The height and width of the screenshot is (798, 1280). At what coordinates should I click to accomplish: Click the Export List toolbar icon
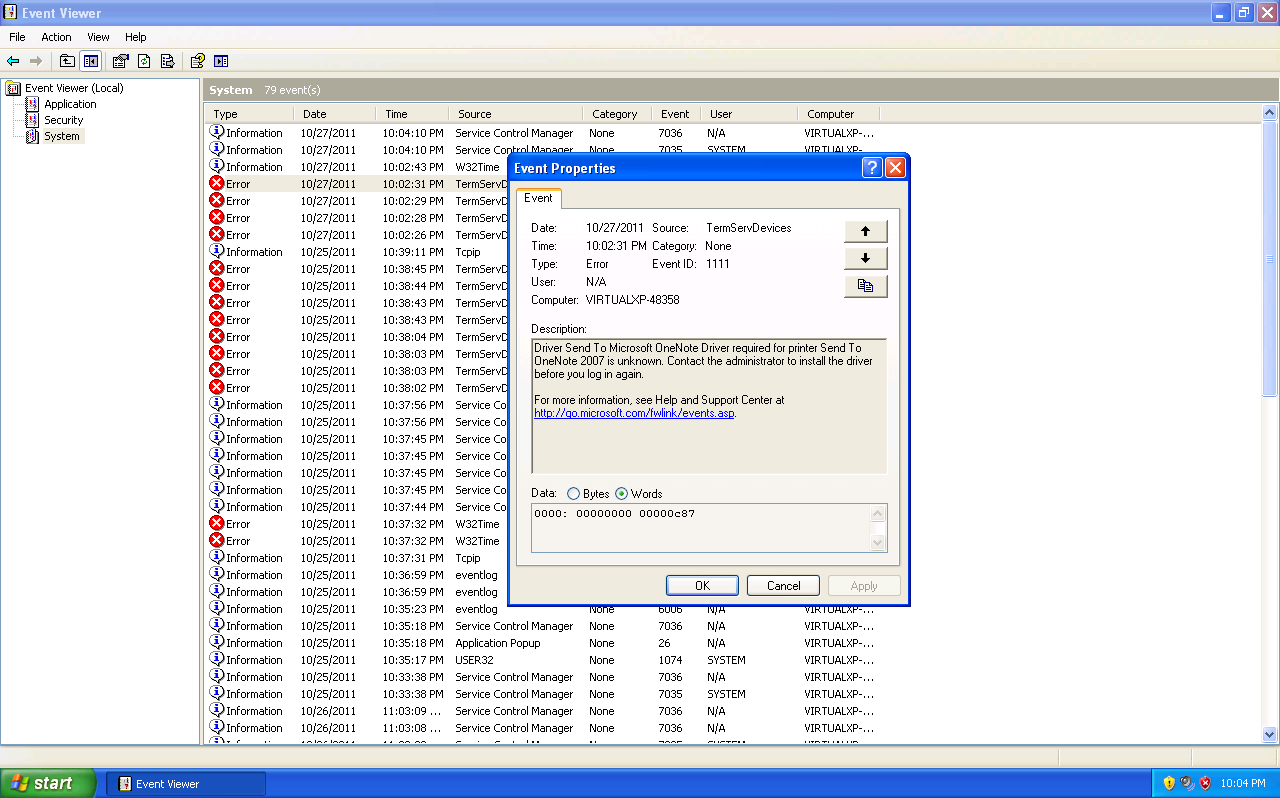pyautogui.click(x=164, y=61)
